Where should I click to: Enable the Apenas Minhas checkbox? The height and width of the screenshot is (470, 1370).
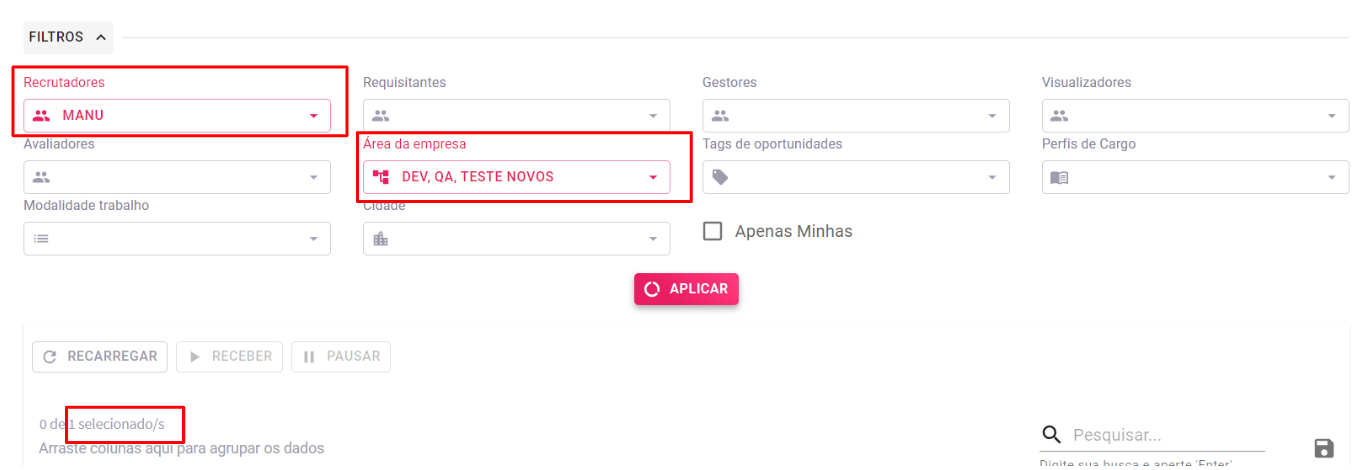tap(713, 231)
